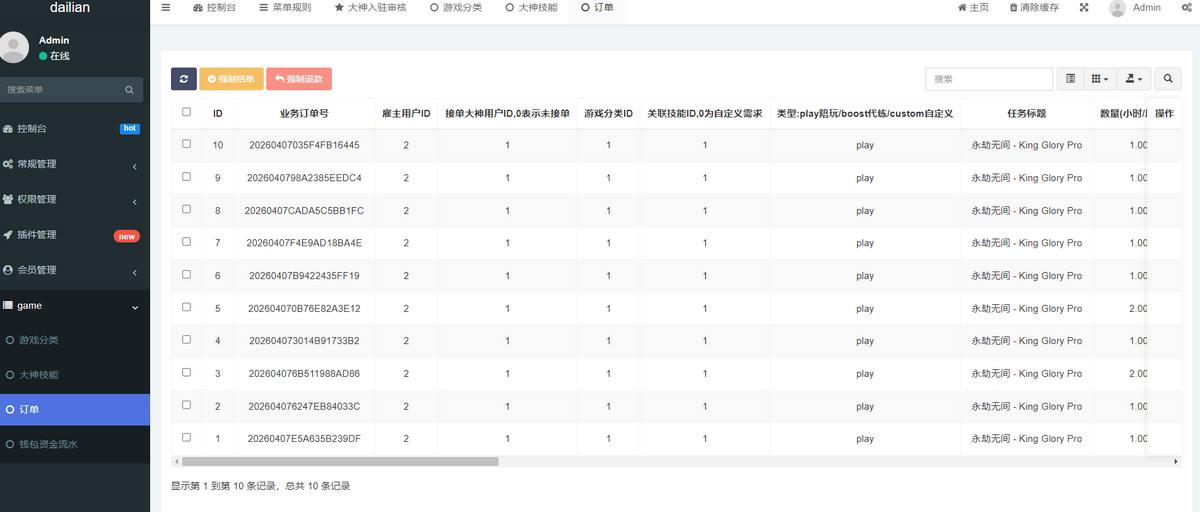
Task: Toggle the sidebar with the hamburger icon
Action: 166,7
